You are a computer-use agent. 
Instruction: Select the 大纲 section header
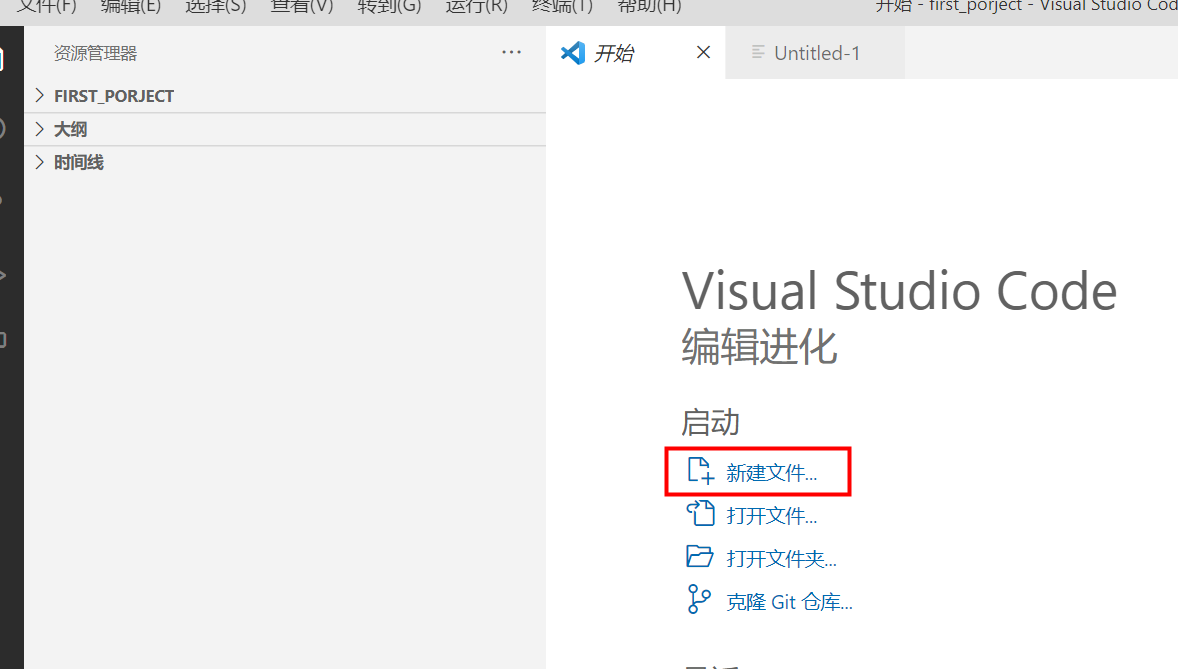[285, 129]
